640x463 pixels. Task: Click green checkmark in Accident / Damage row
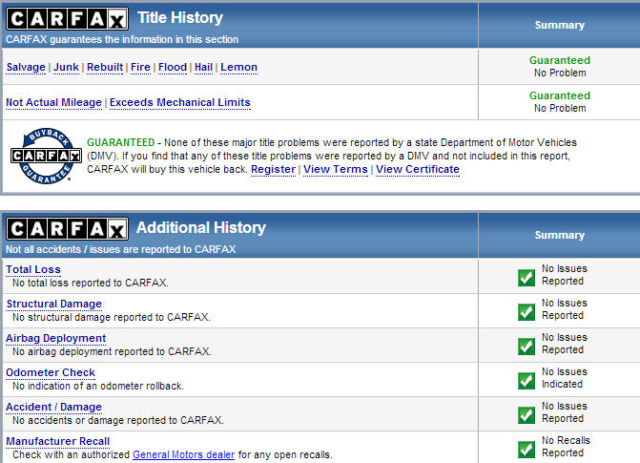[x=526, y=415]
